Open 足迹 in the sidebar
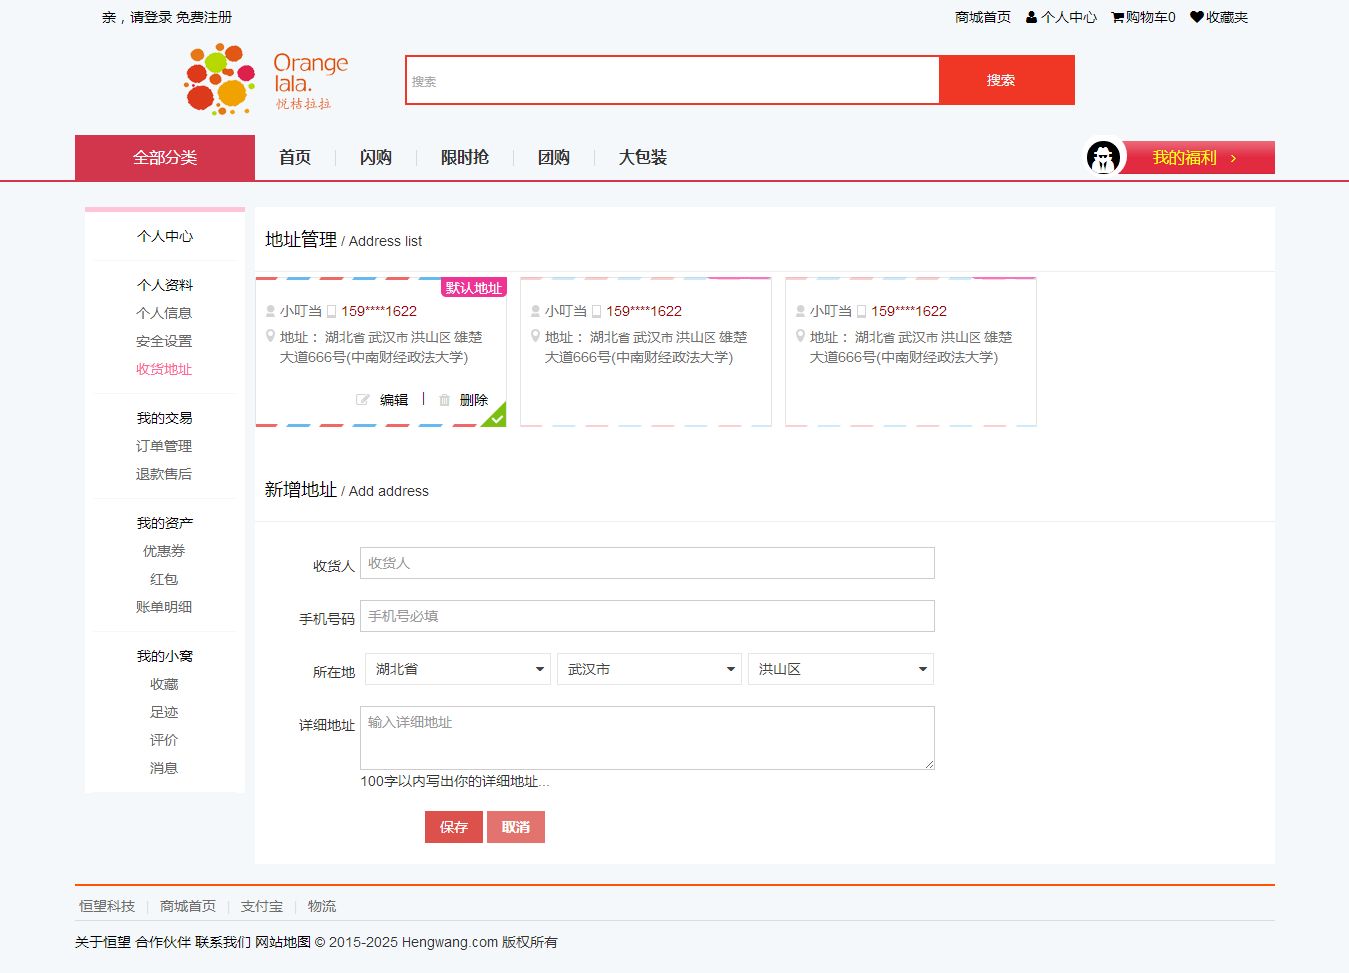The width and height of the screenshot is (1349, 973). pyautogui.click(x=164, y=712)
